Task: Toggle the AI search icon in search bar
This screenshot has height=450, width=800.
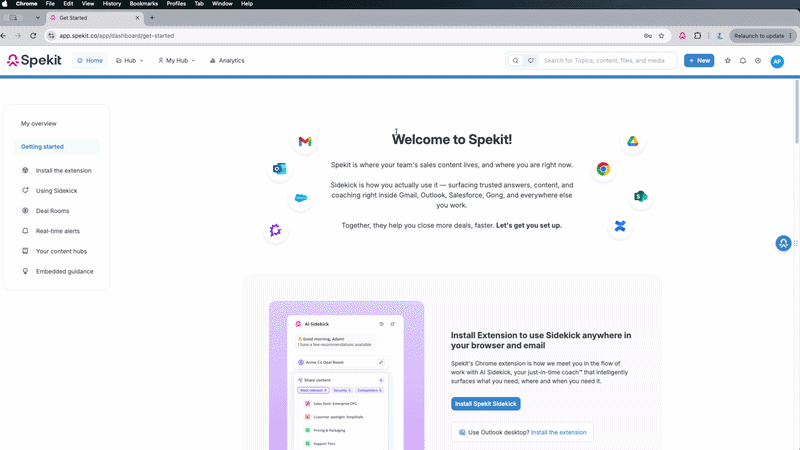Action: click(531, 61)
